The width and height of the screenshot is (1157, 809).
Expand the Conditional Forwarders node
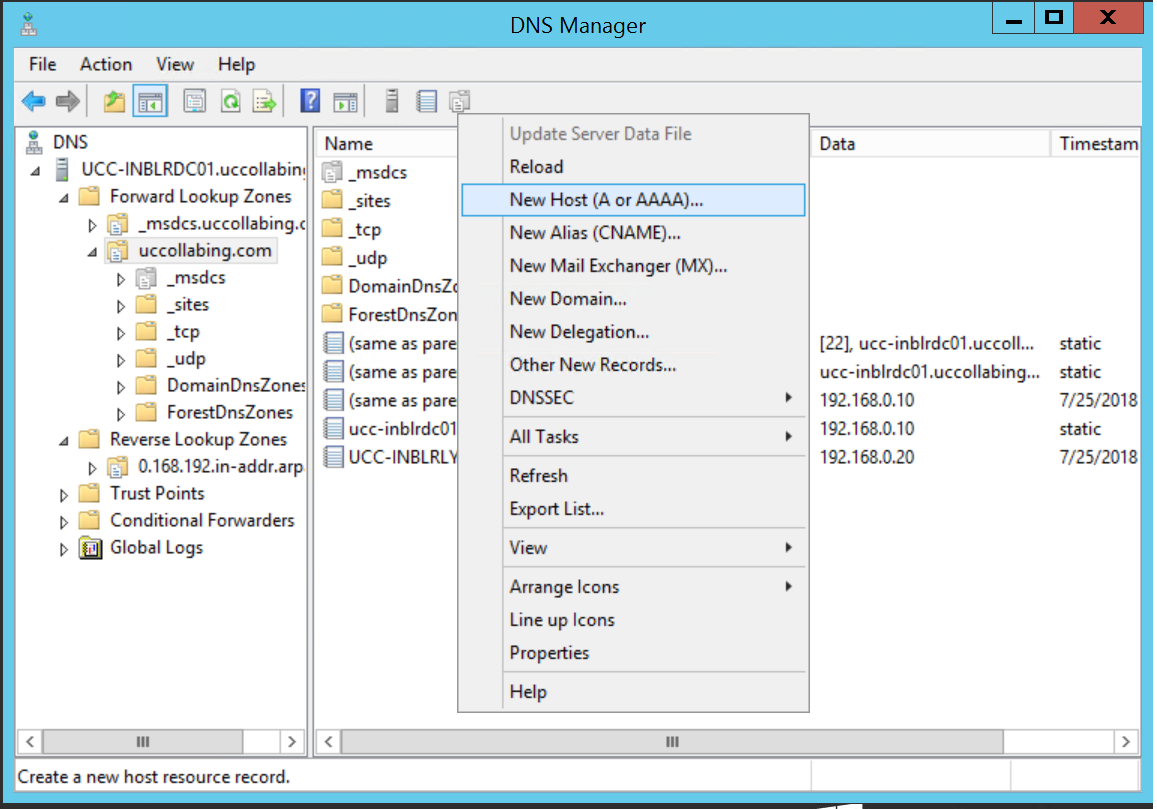click(64, 522)
